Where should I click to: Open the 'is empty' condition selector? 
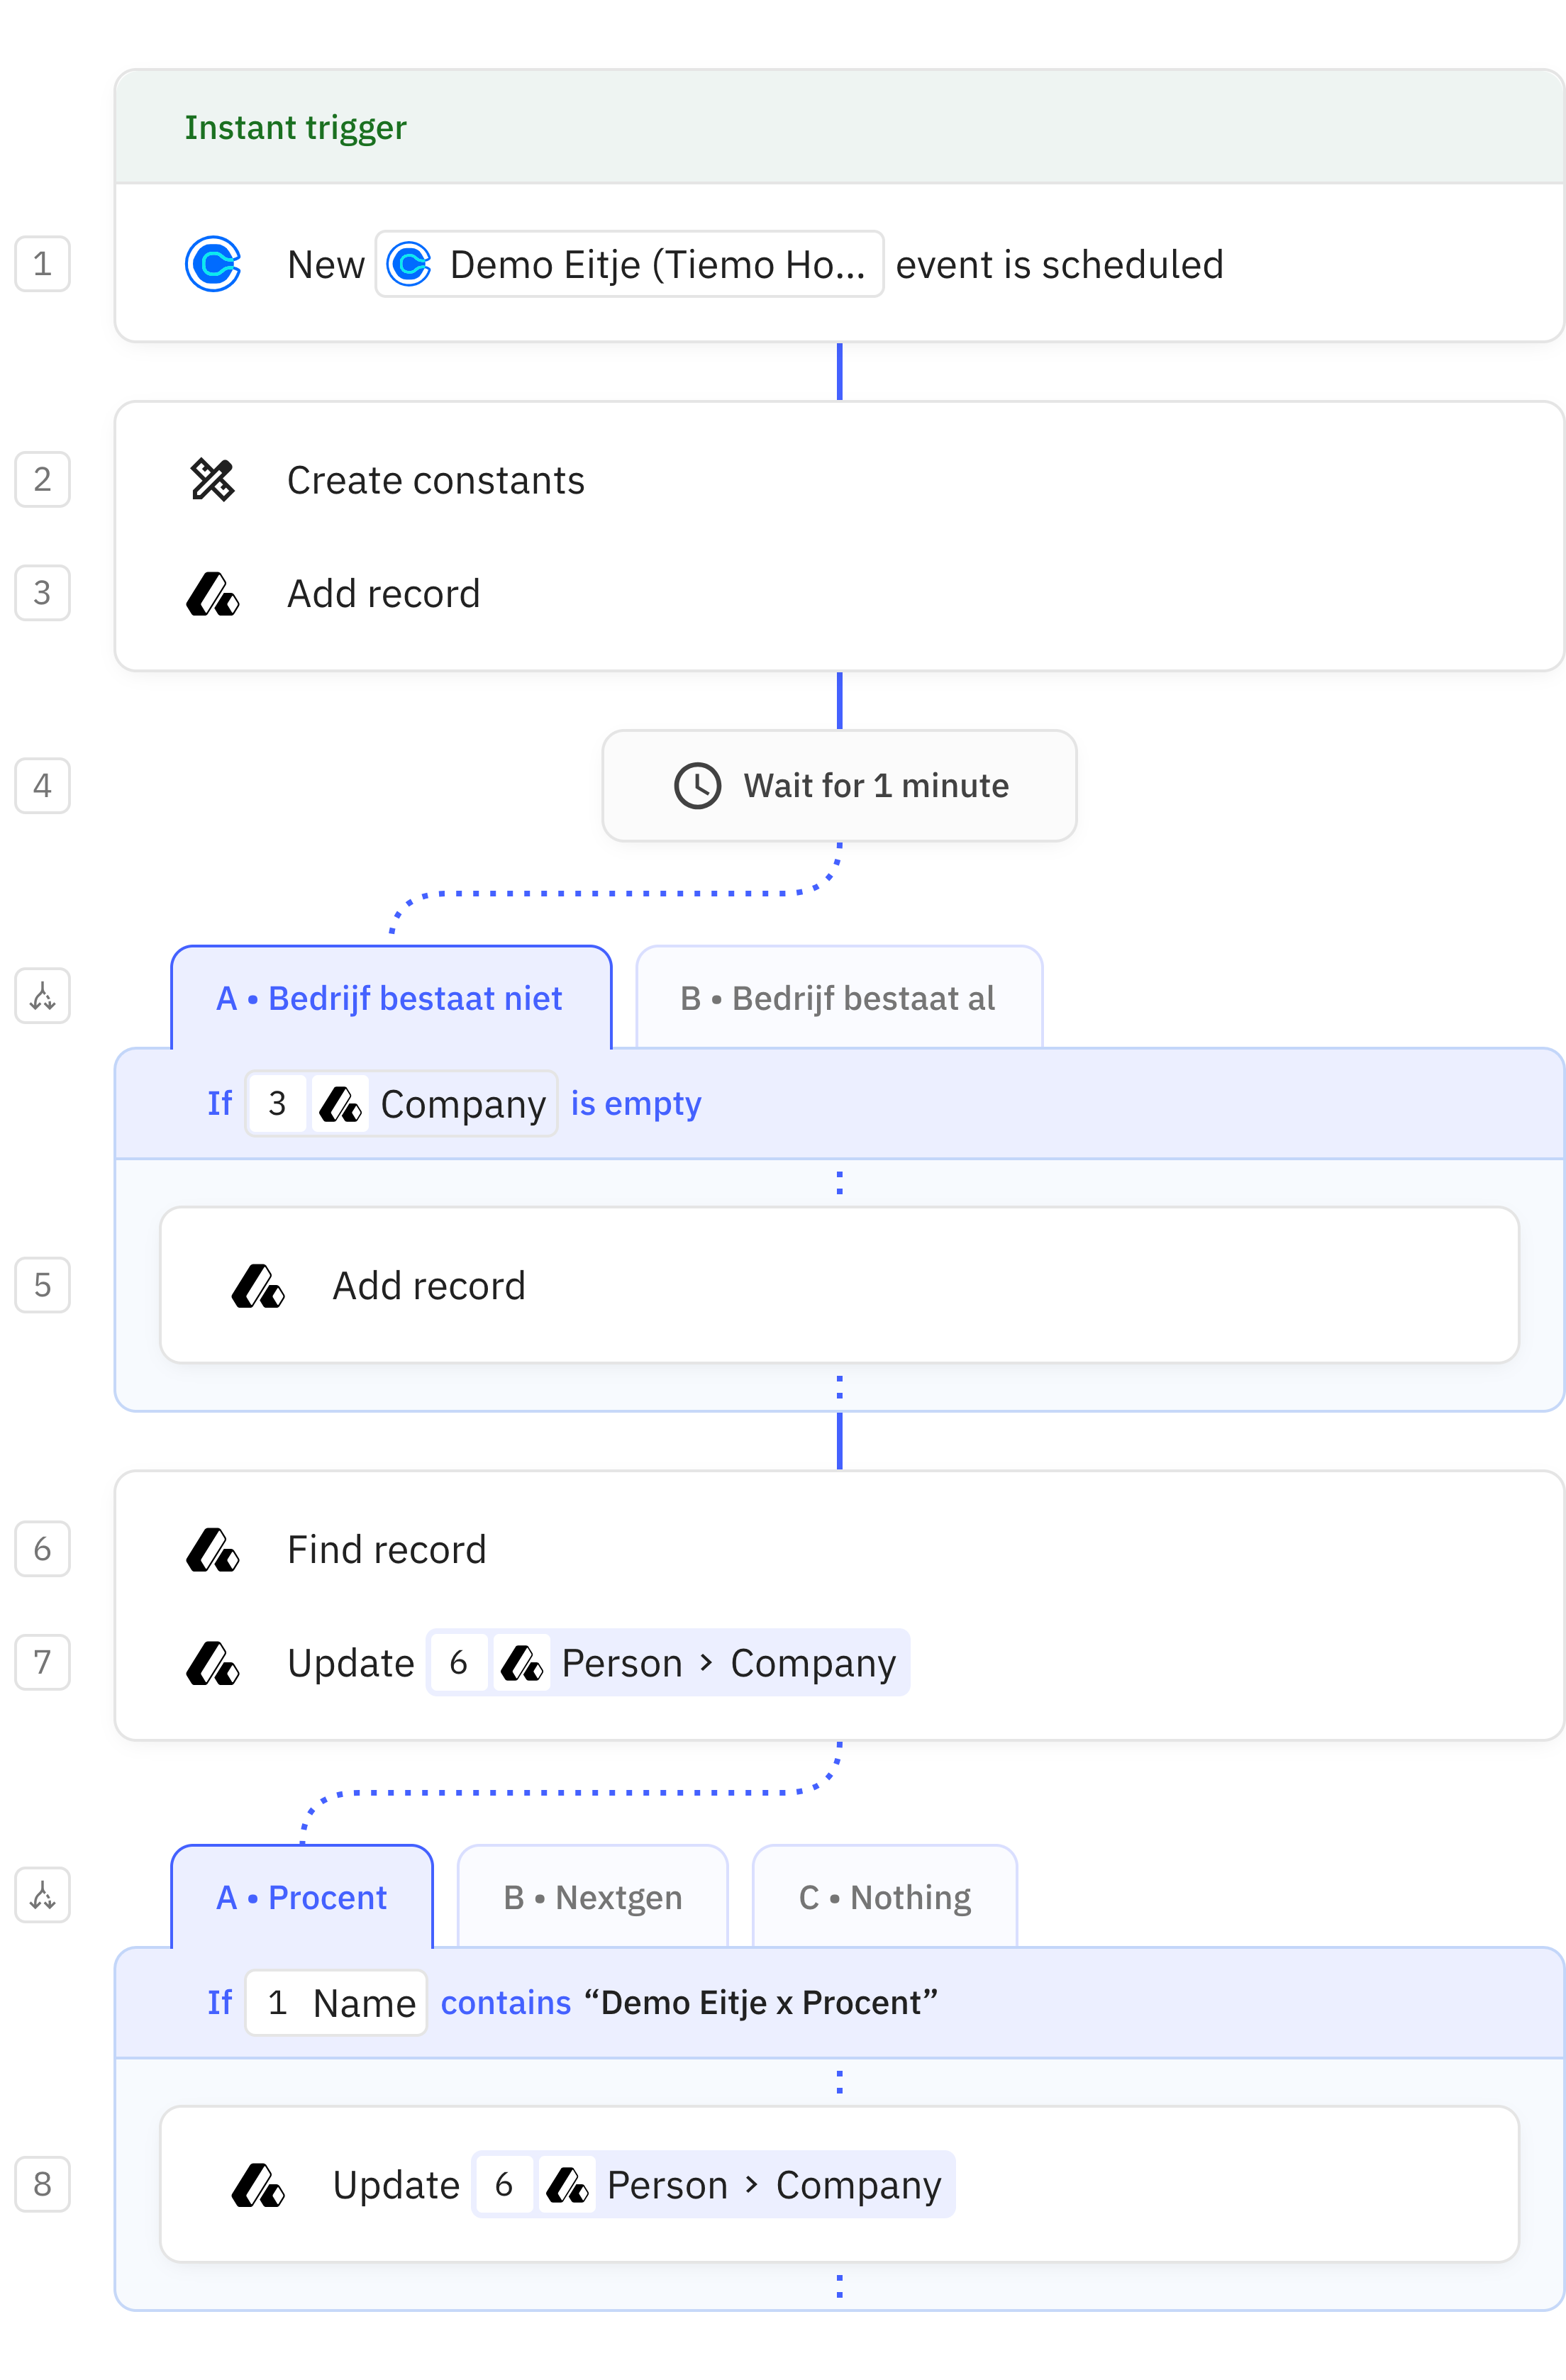coord(636,1103)
